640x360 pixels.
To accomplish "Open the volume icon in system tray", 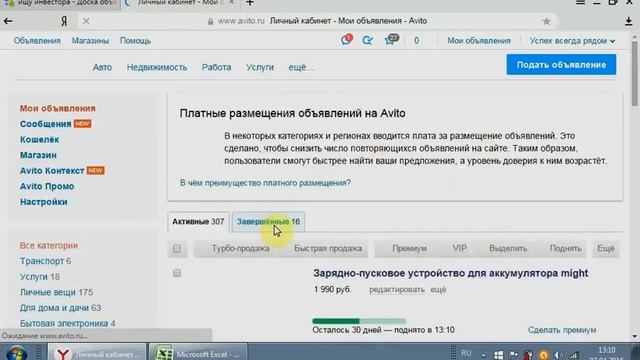I will tap(558, 355).
